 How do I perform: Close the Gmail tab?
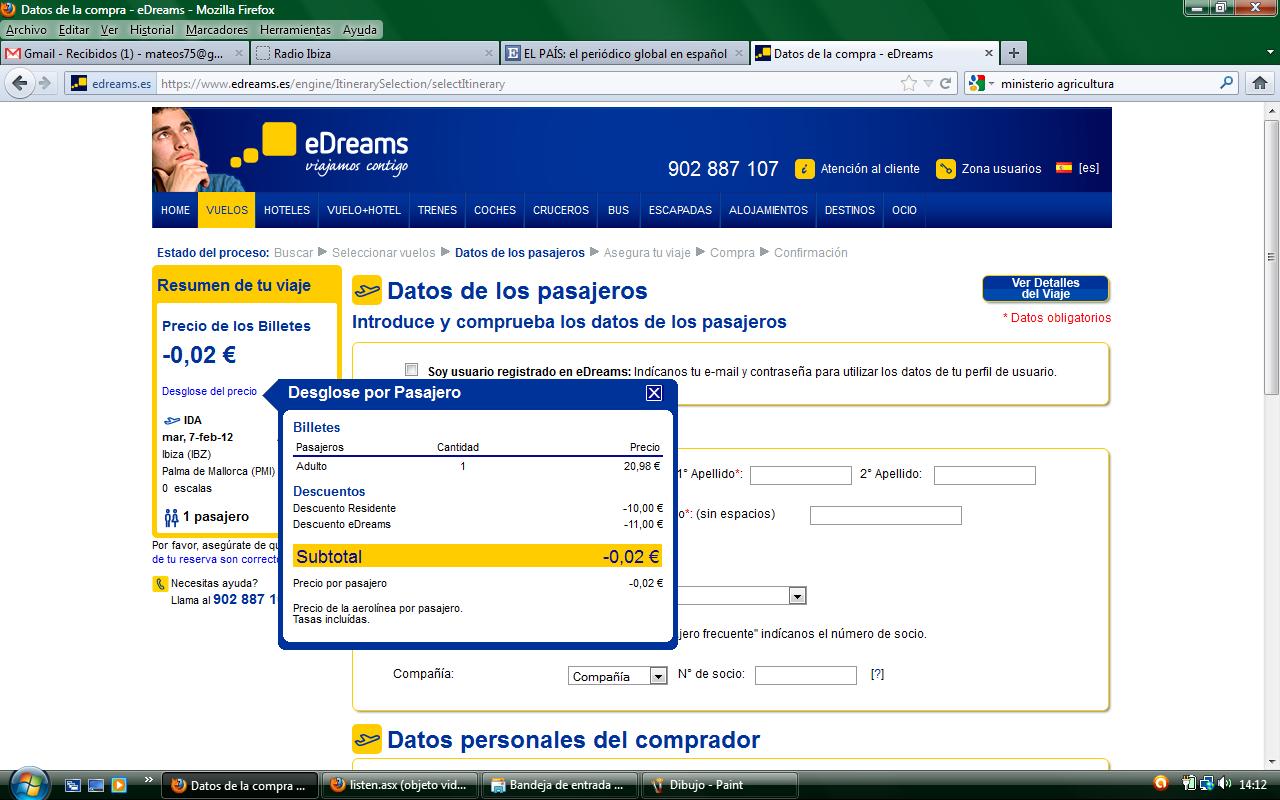(x=239, y=53)
